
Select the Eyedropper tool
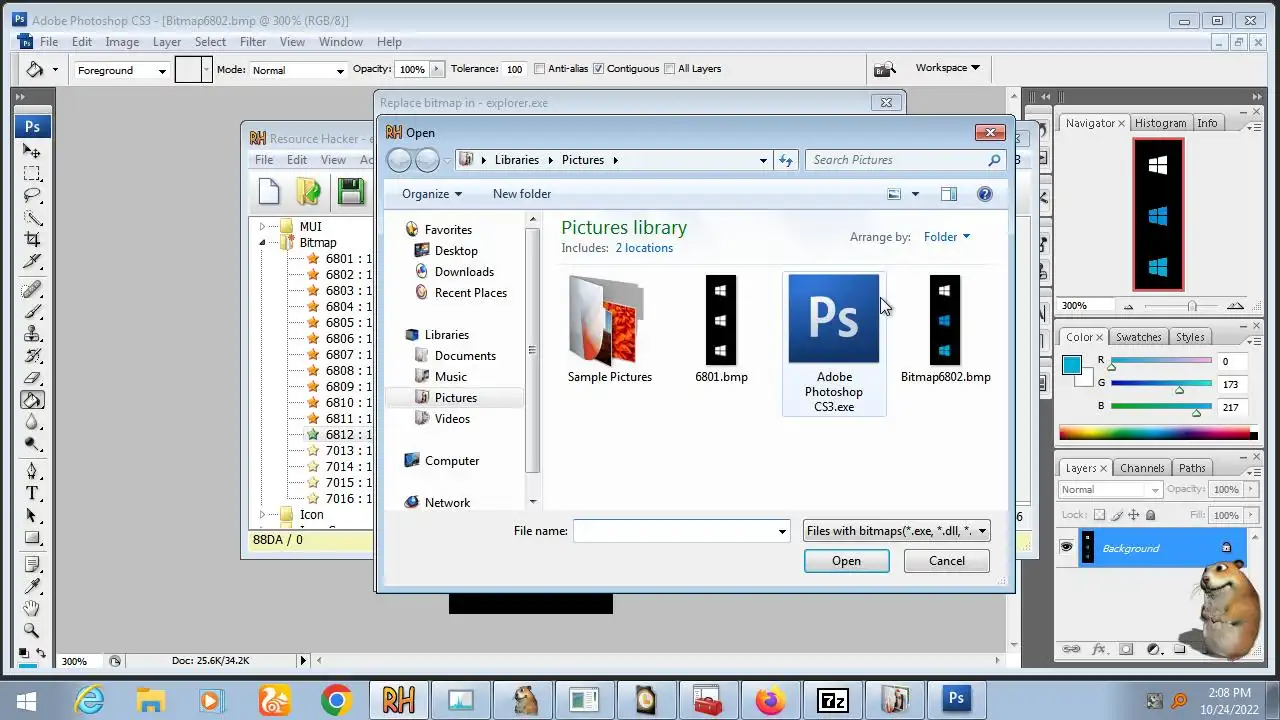click(x=32, y=587)
